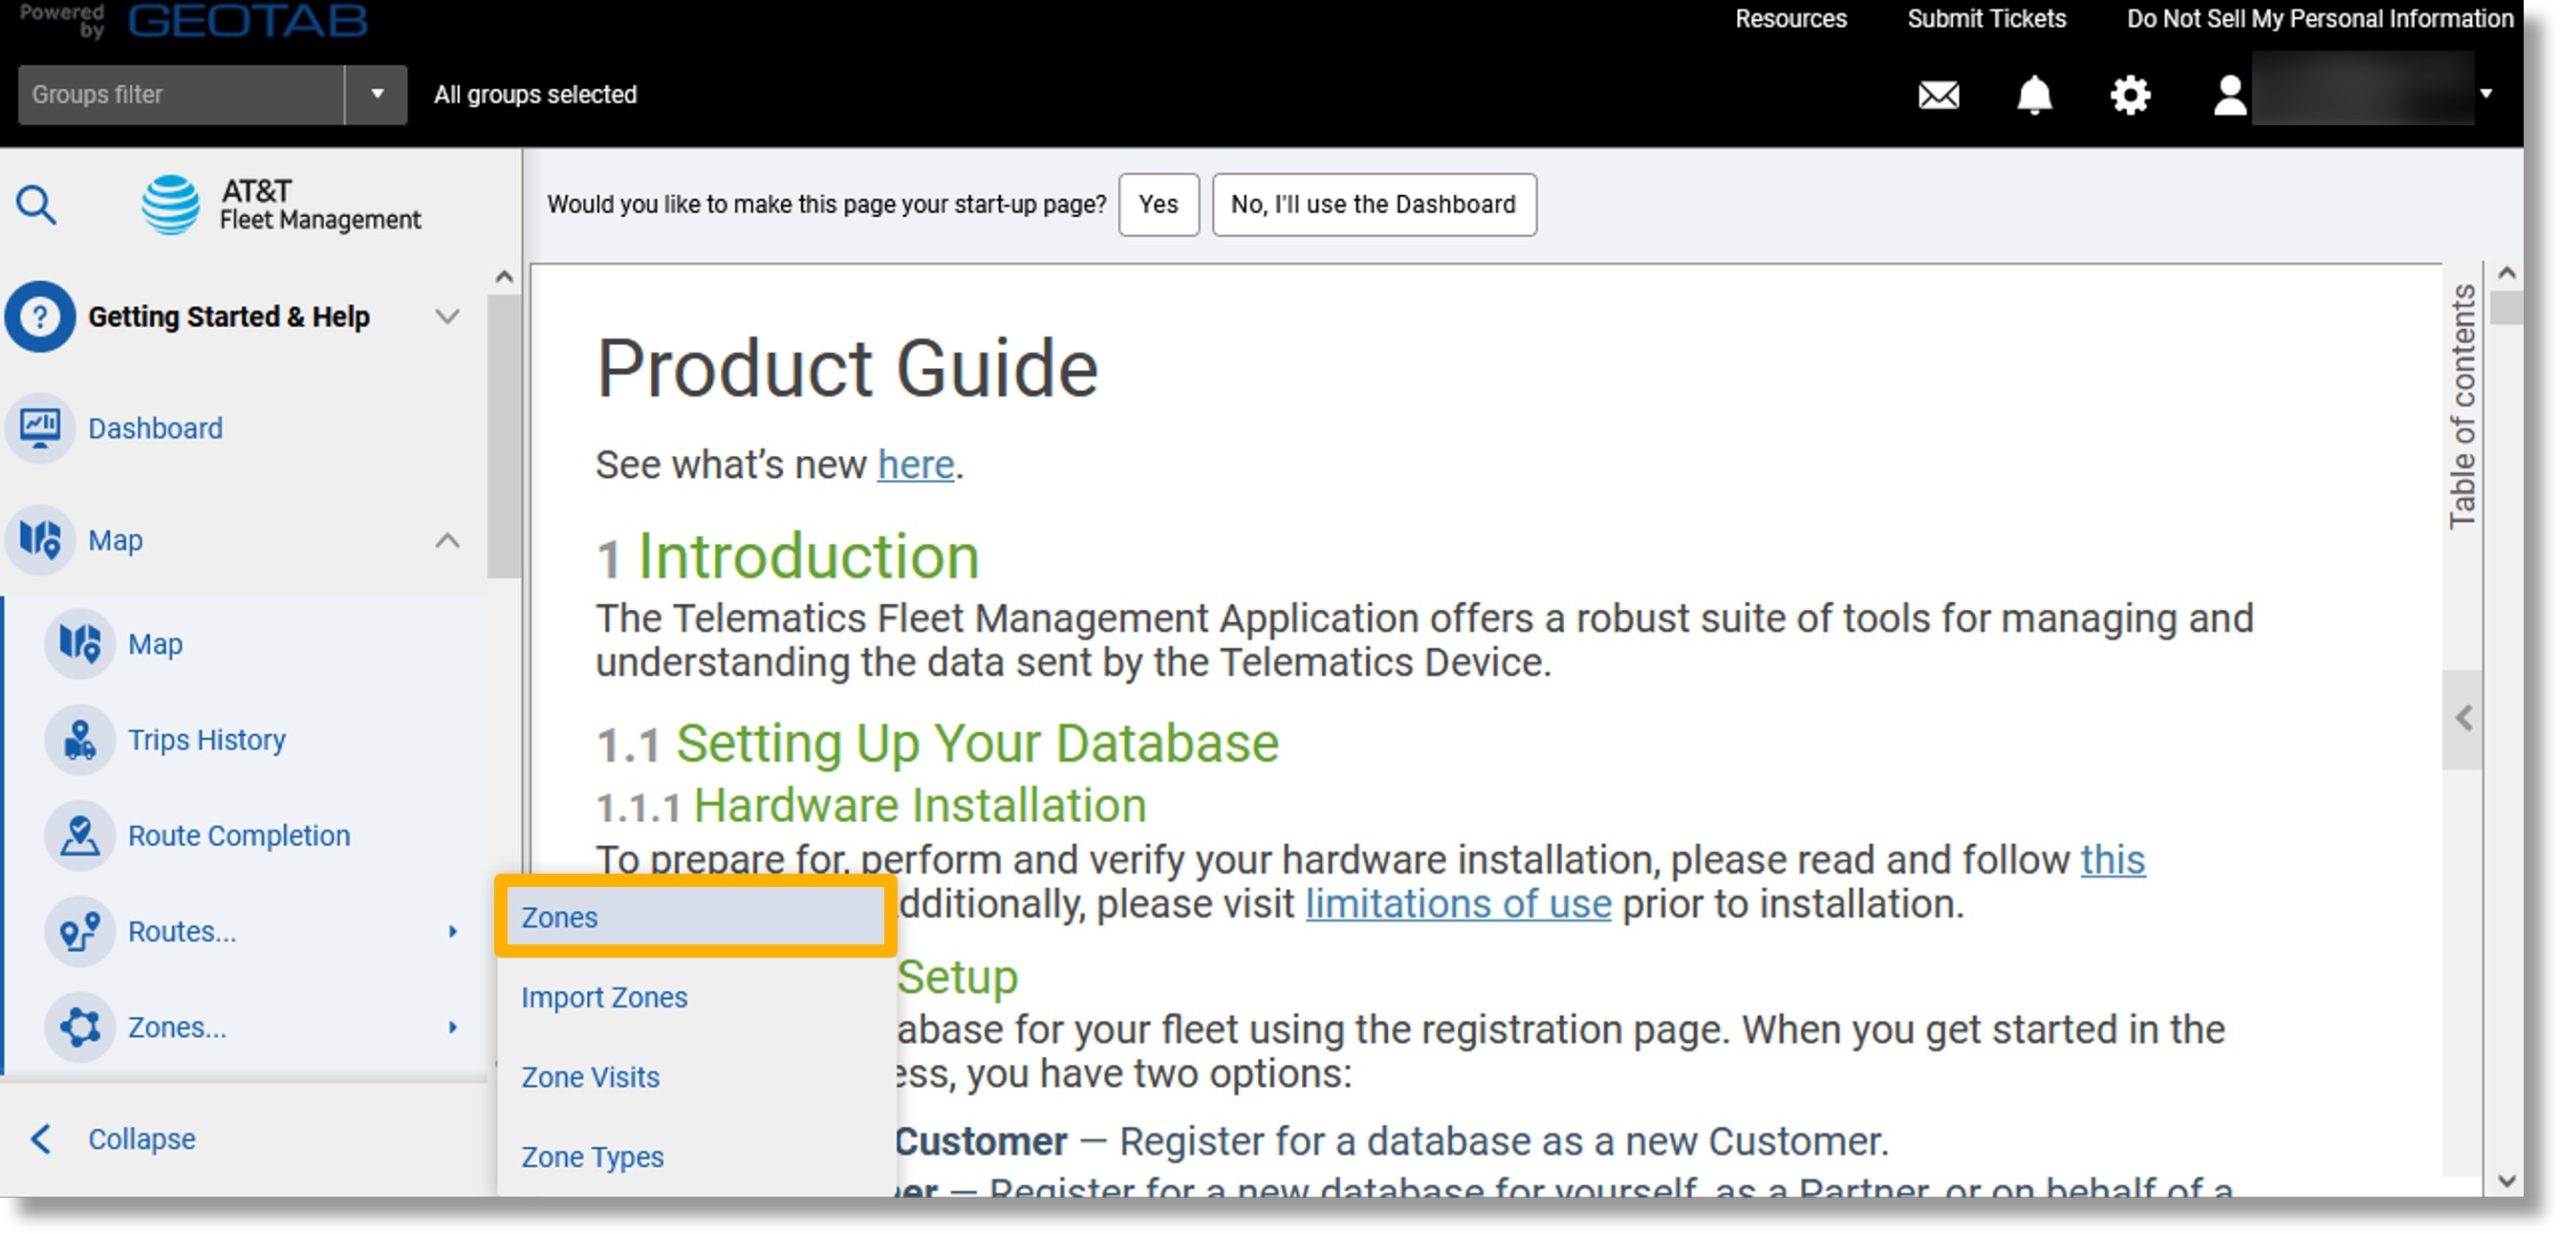Open the mail envelope icon
Image resolution: width=2560 pixels, height=1234 pixels.
point(1938,95)
